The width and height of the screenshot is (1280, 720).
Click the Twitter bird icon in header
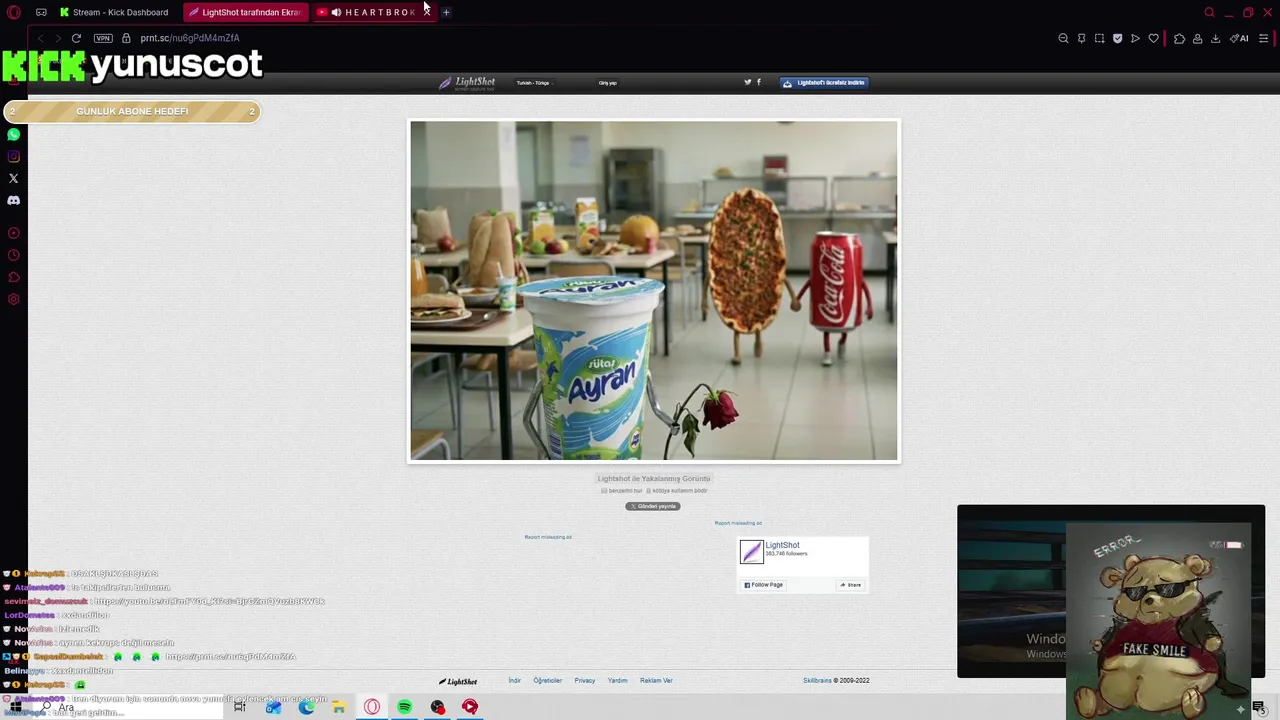pyautogui.click(x=747, y=82)
